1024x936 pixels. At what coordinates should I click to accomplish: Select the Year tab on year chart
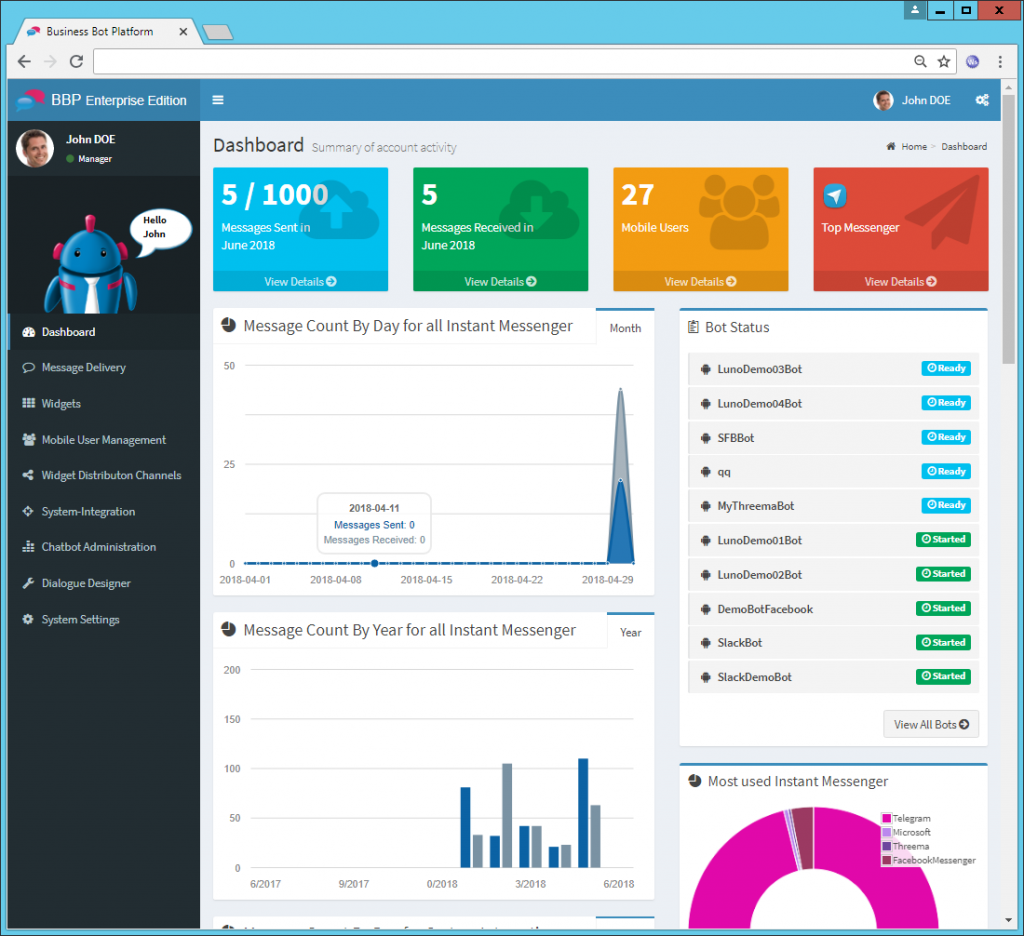pos(630,632)
